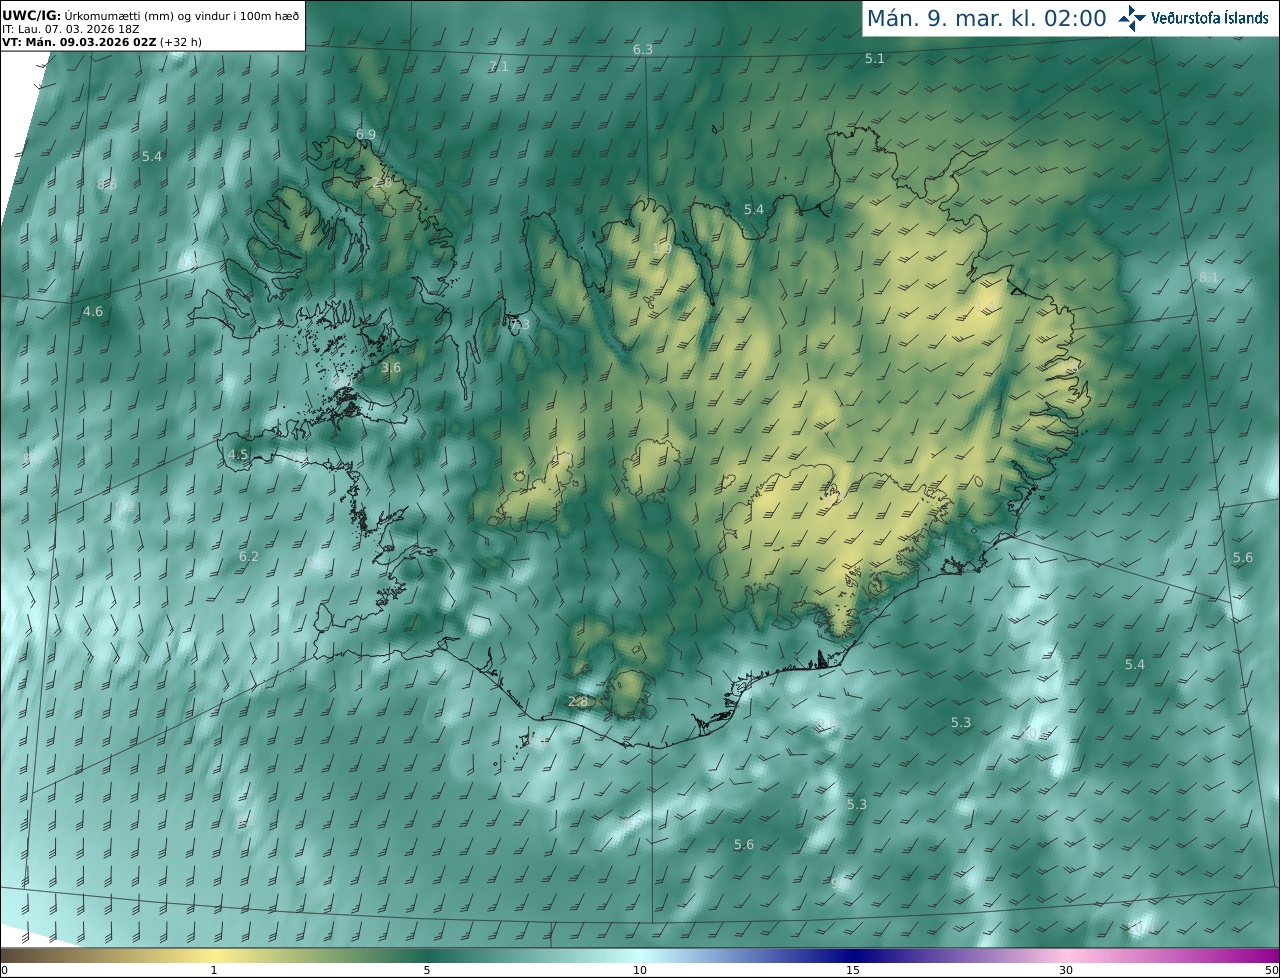Viewport: 1280px width, 978px height.
Task: Click the 7.1 value label on the map
Action: click(498, 66)
